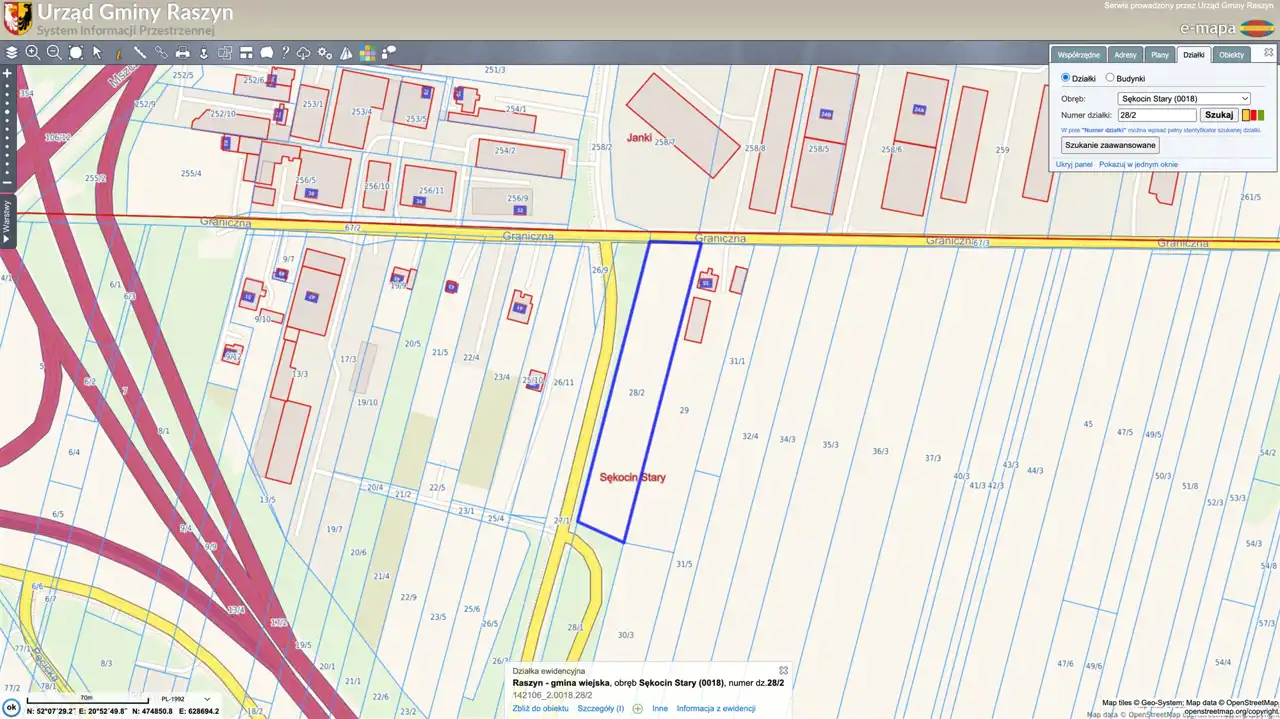The width and height of the screenshot is (1280, 719).
Task: Activate the object info tool
Action: coord(118,52)
